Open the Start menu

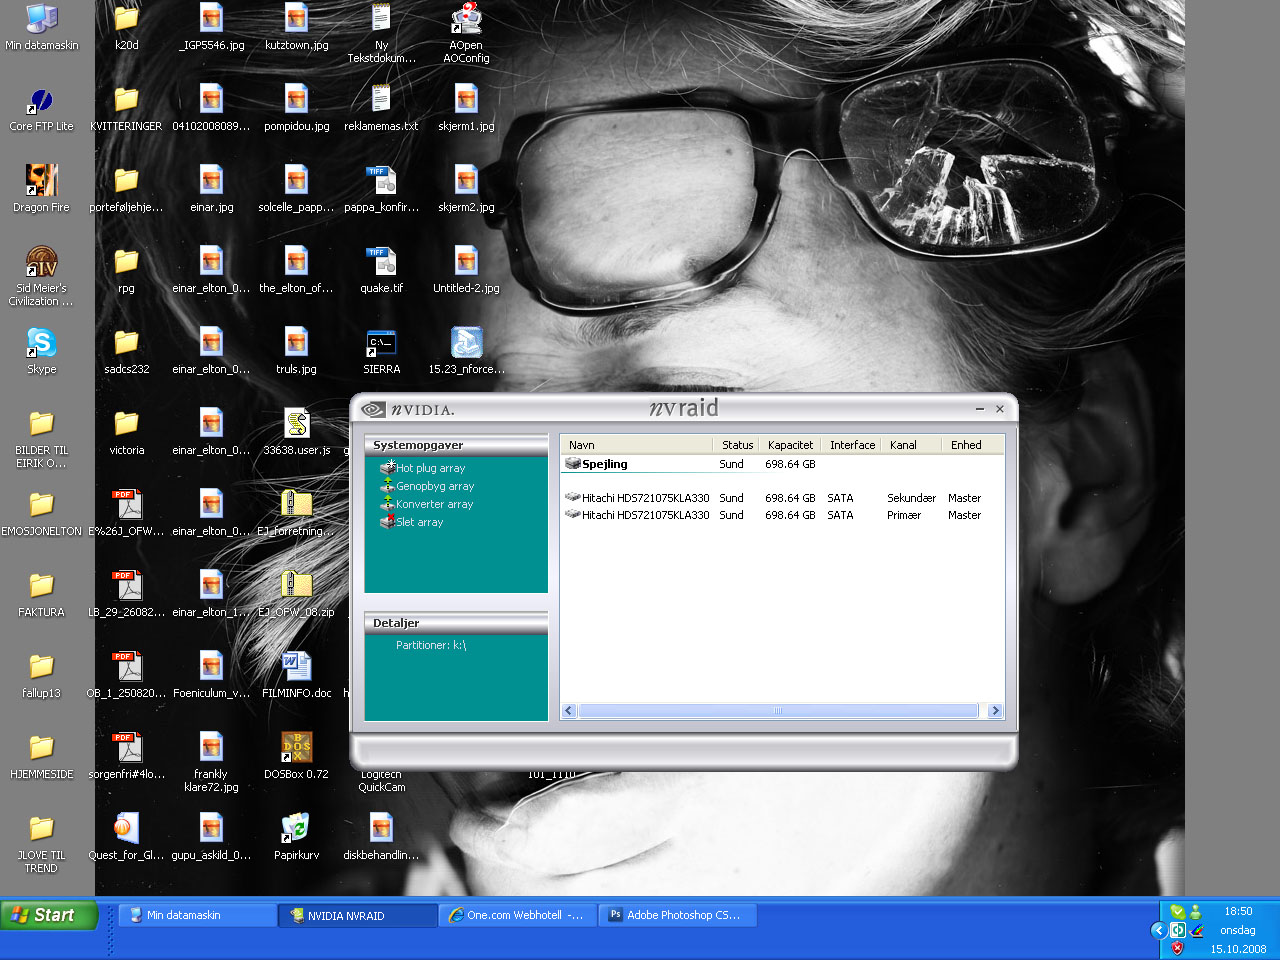pyautogui.click(x=49, y=915)
